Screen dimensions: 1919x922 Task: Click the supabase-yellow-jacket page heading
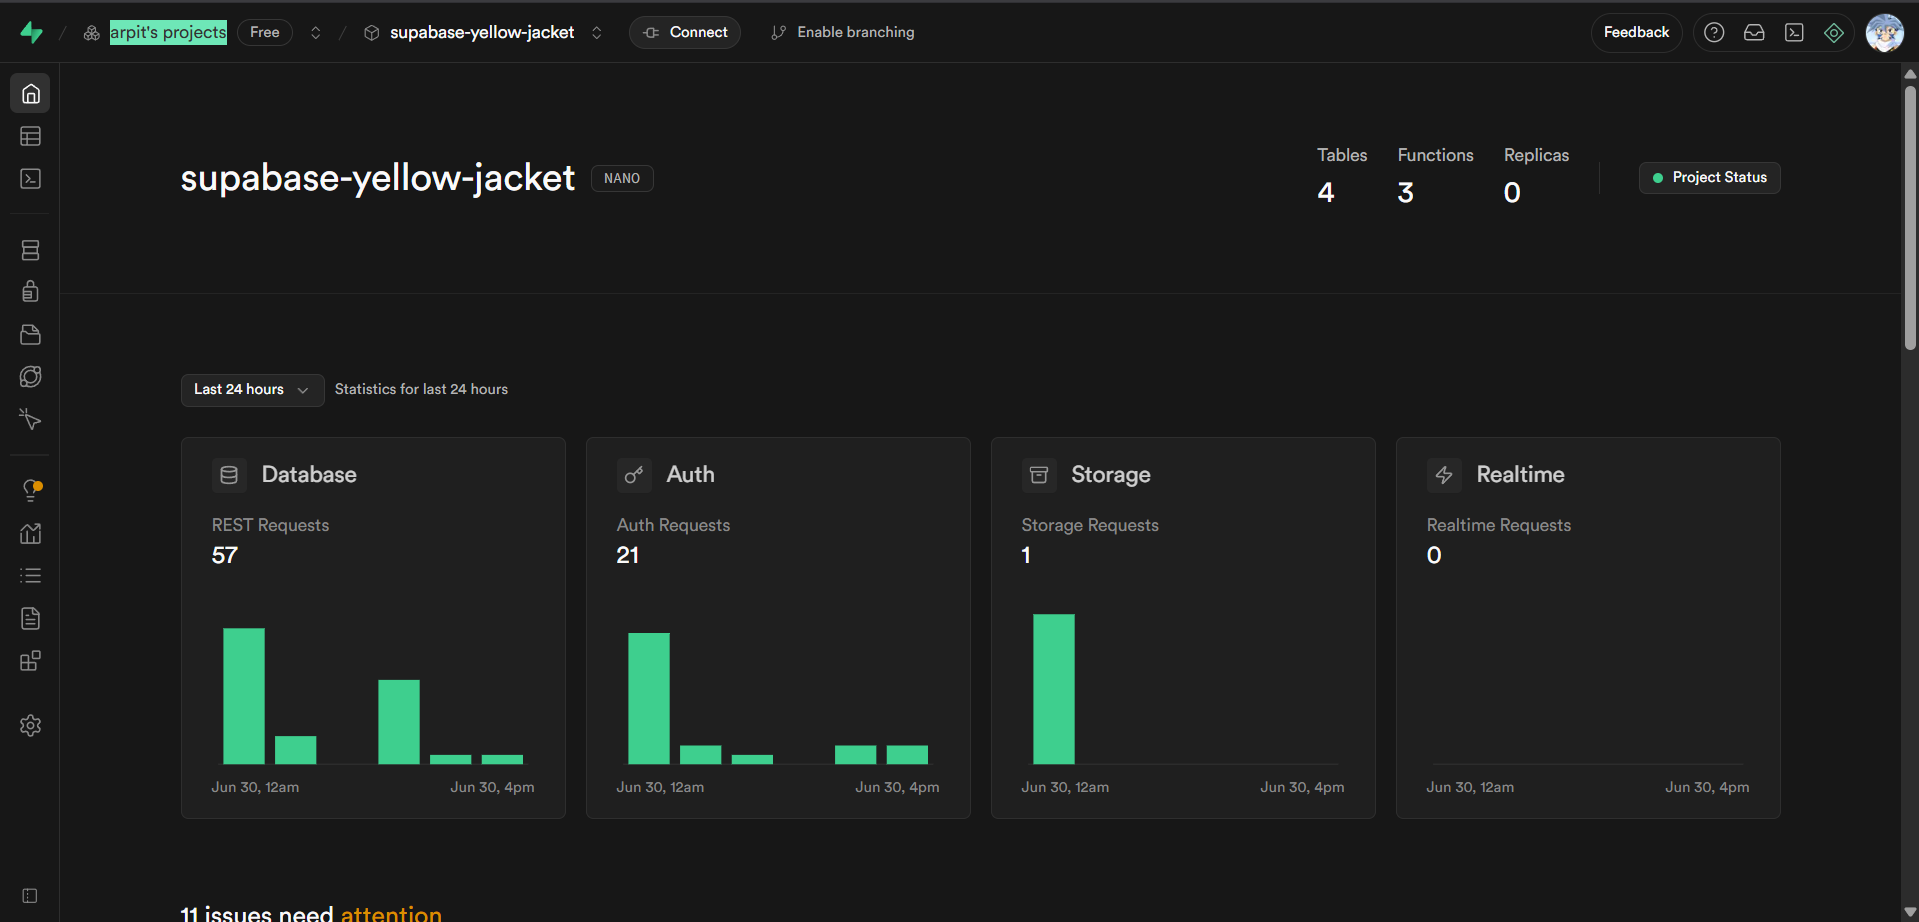pyautogui.click(x=378, y=178)
